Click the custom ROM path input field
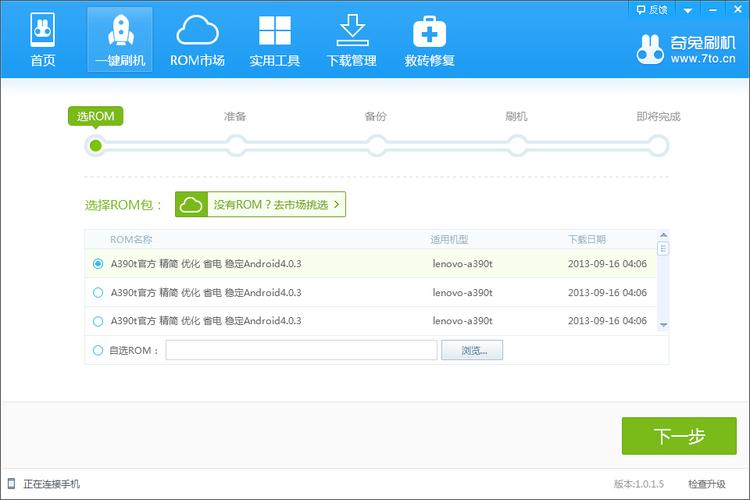 pos(301,351)
